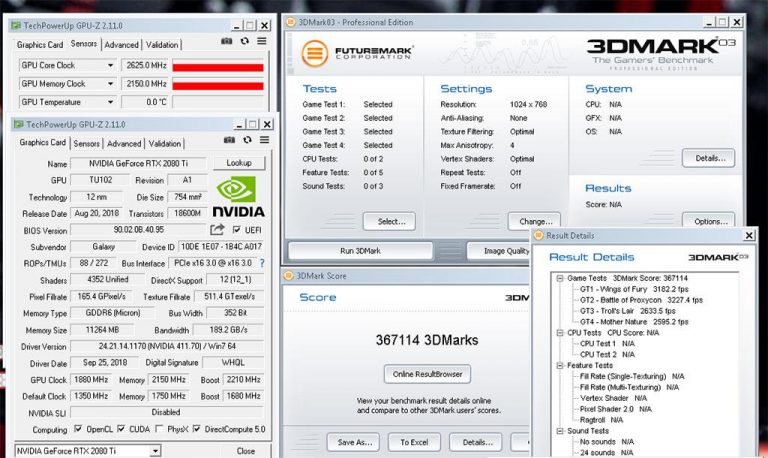This screenshot has width=768, height=458.
Task: Click the GPU name field NVIDIA GeForce RTX 2080 Ti
Action: [x=139, y=163]
